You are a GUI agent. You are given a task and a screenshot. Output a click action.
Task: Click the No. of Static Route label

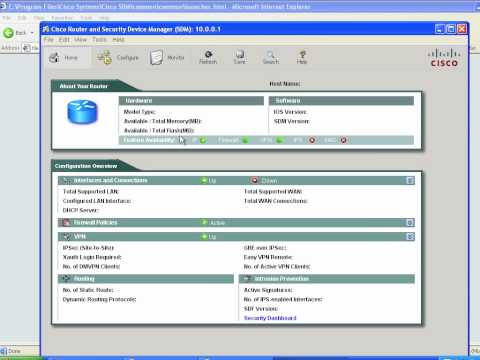(x=88, y=290)
